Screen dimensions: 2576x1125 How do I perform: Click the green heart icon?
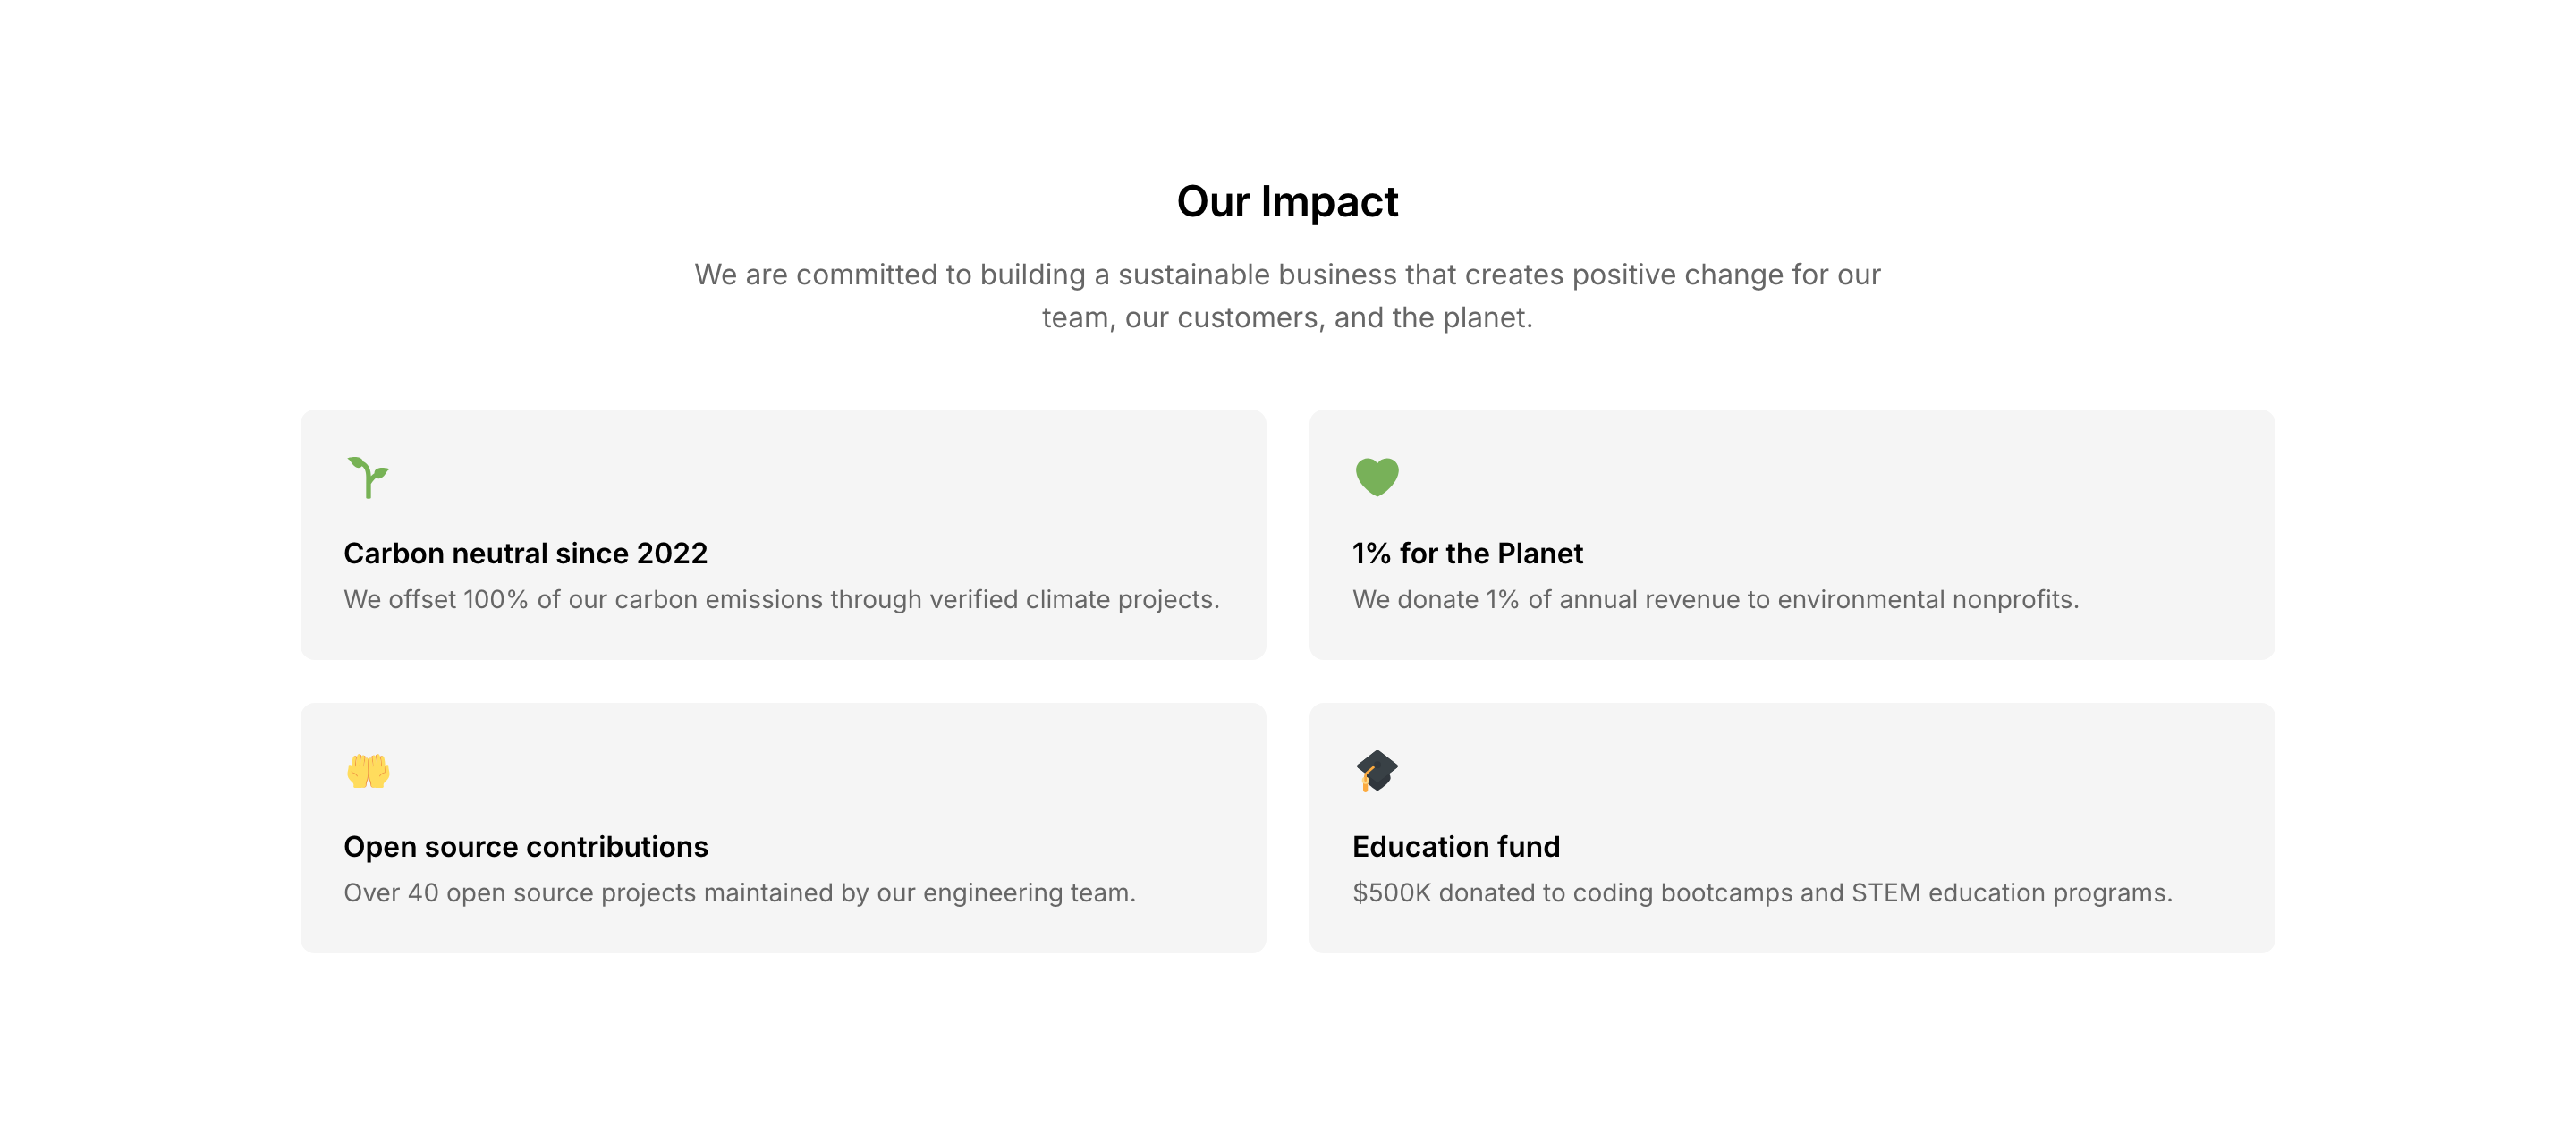click(1377, 477)
